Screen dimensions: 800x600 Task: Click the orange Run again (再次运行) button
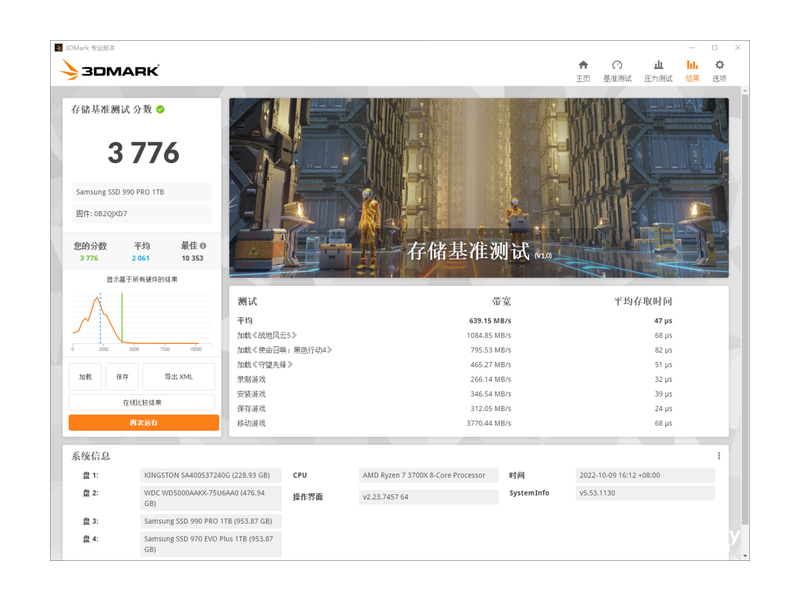coord(144,422)
